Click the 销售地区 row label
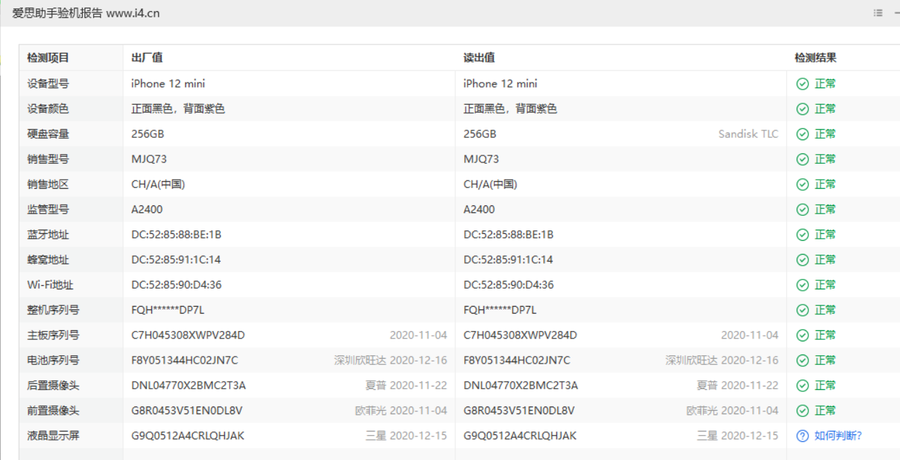The height and width of the screenshot is (460, 900). pyautogui.click(x=48, y=184)
